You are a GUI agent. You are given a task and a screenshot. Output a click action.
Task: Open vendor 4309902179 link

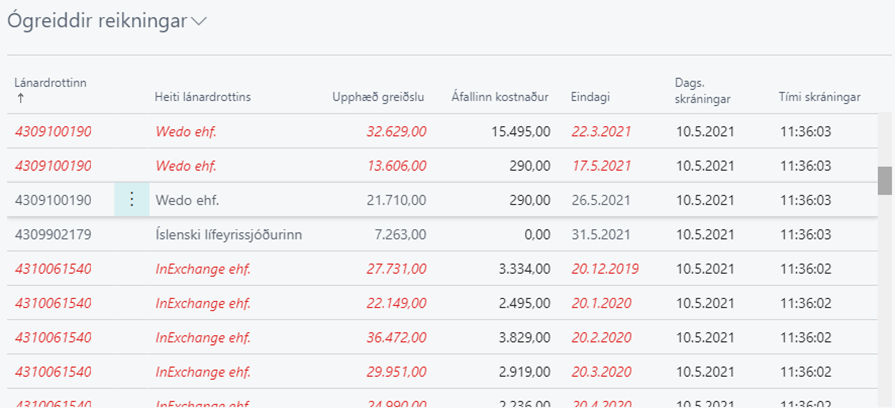(53, 235)
